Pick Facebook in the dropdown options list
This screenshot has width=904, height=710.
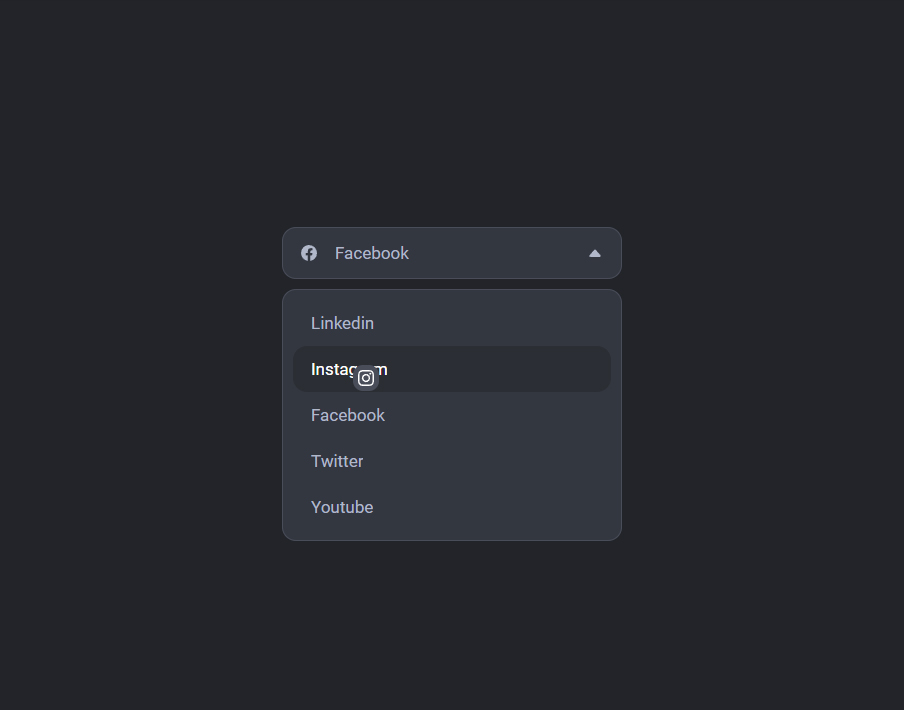452,416
